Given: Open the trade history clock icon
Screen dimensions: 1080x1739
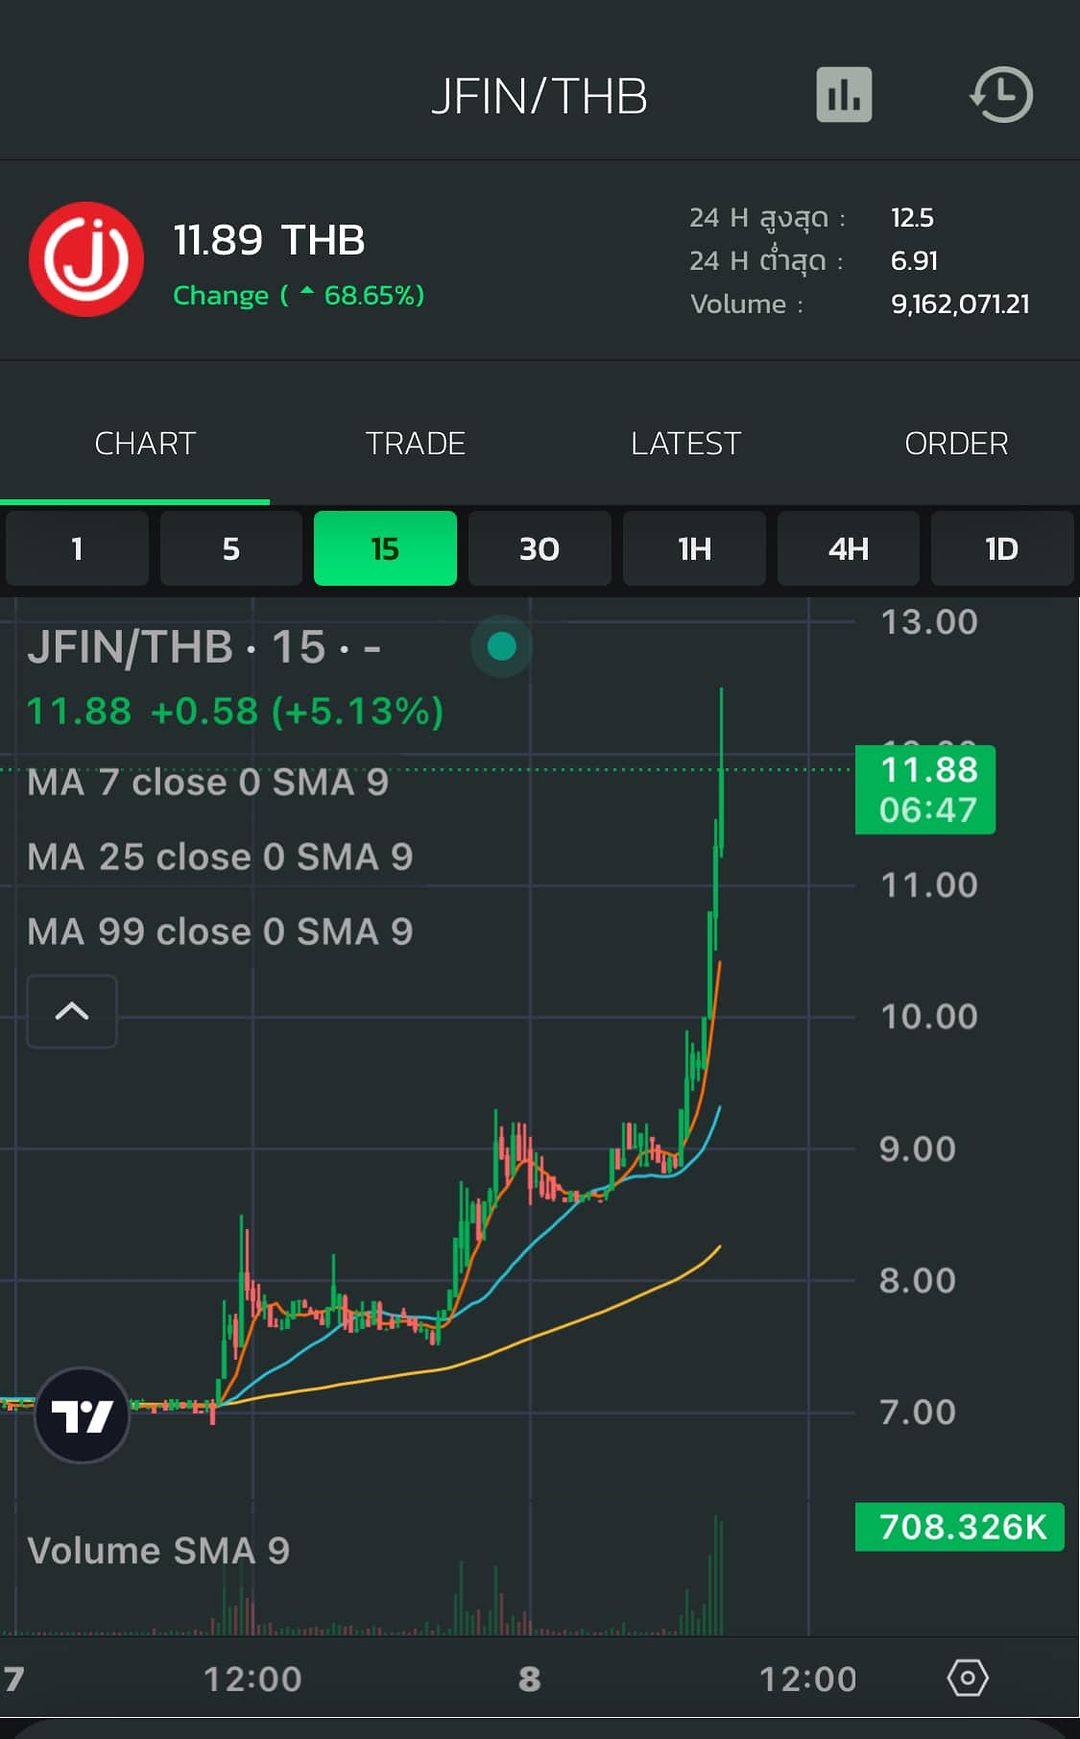Looking at the screenshot, I should pos(1001,95).
